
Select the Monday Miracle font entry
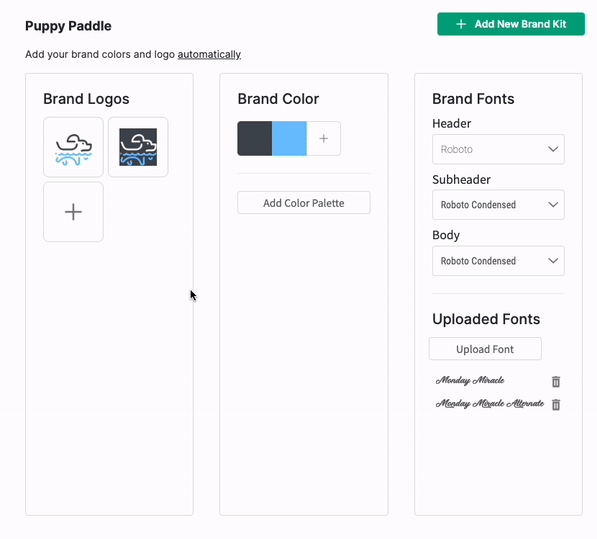click(470, 380)
